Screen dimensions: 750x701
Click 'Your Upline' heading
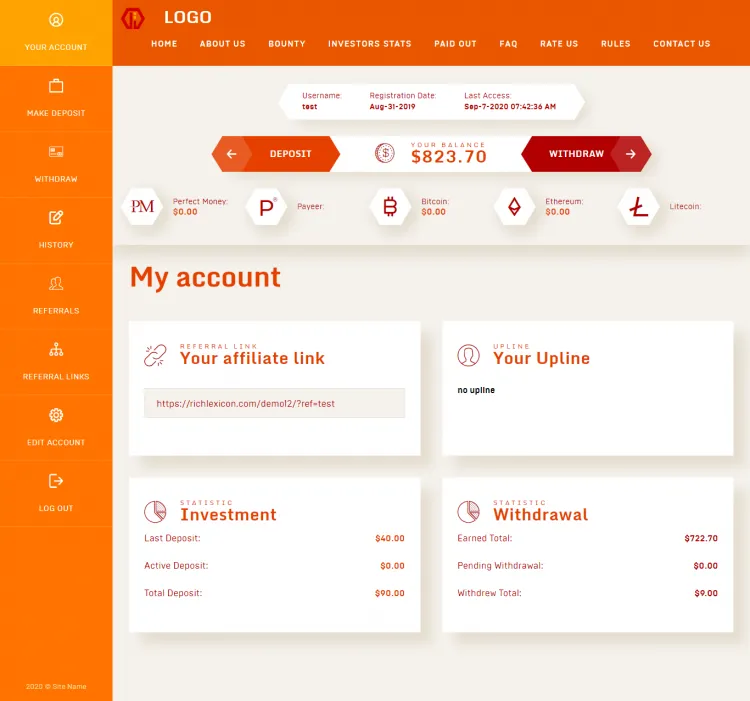pyautogui.click(x=541, y=358)
